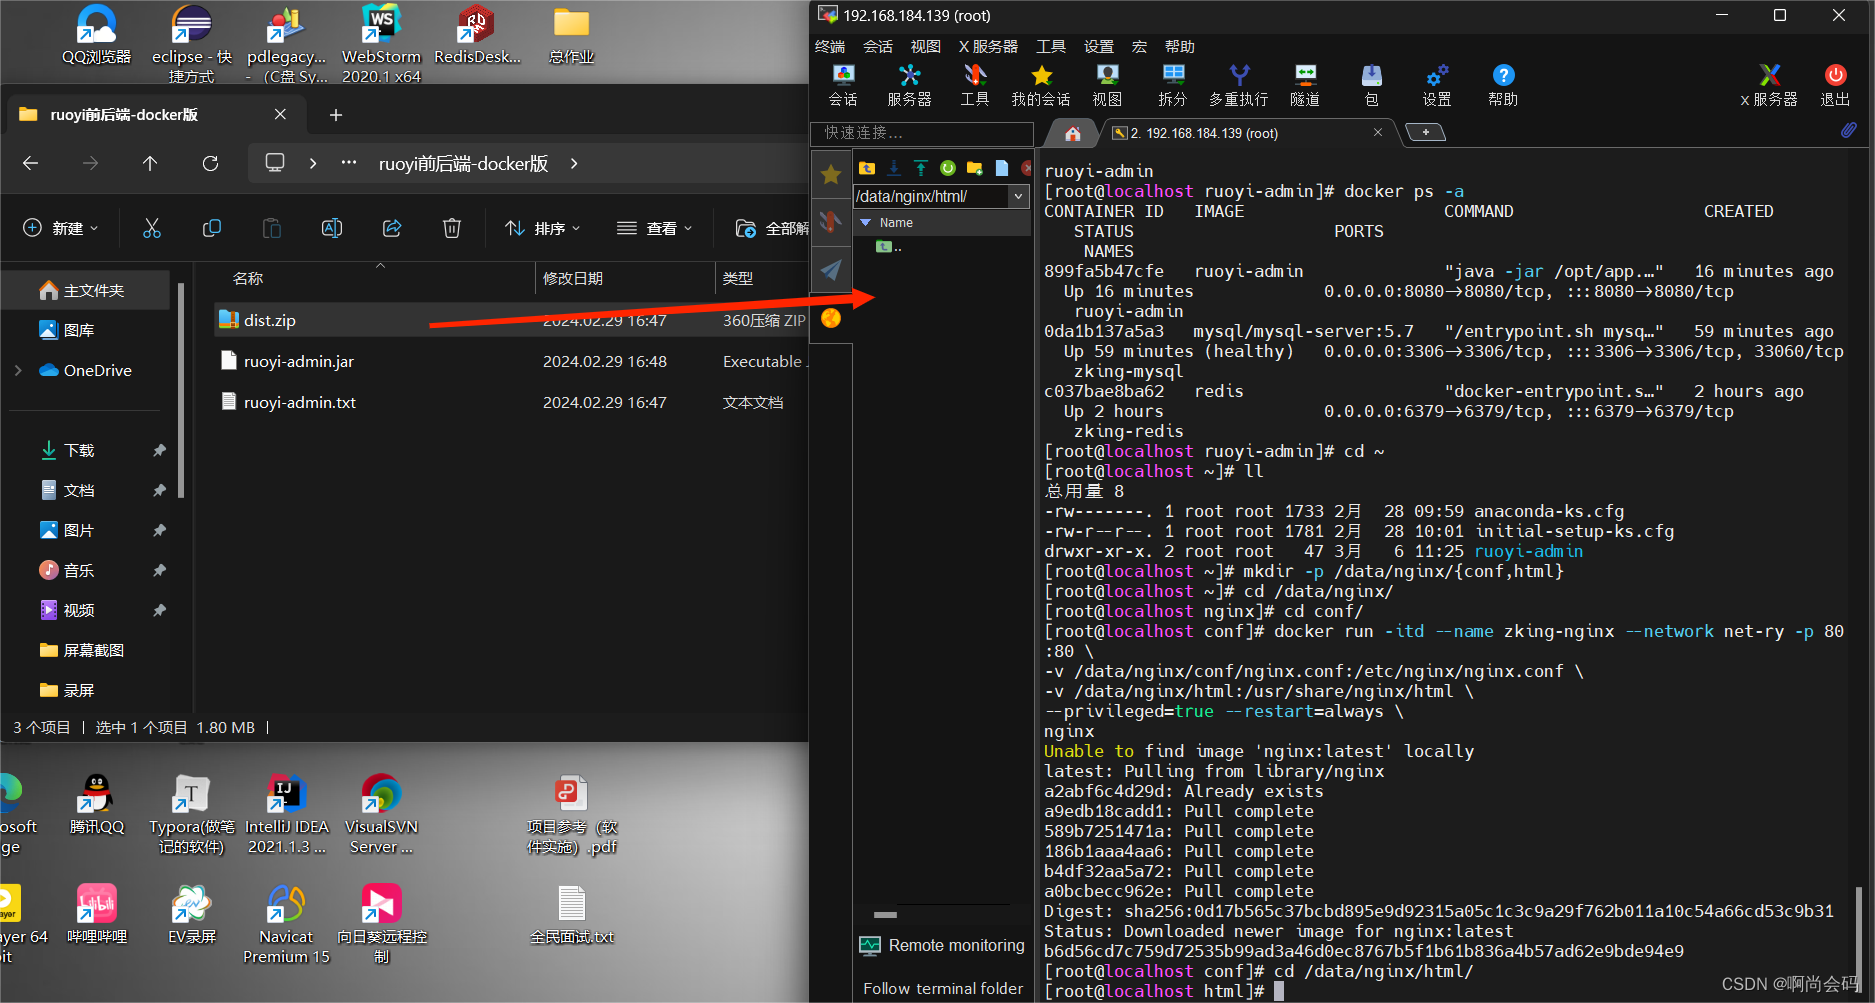Add a new File Explorer tab

(x=336, y=115)
